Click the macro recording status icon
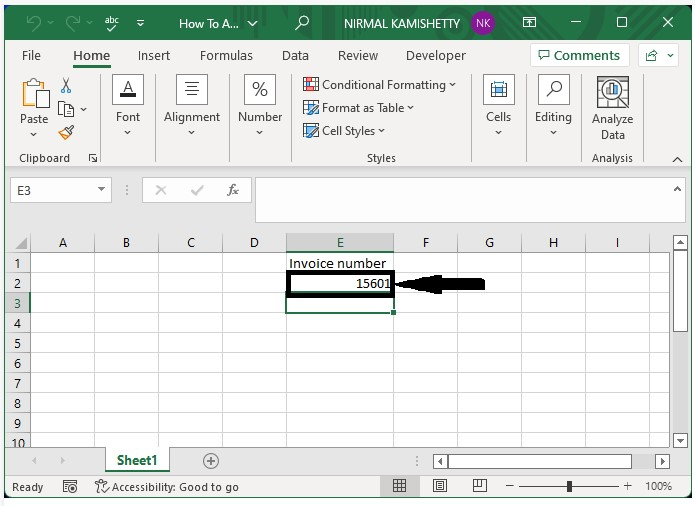 (70, 487)
